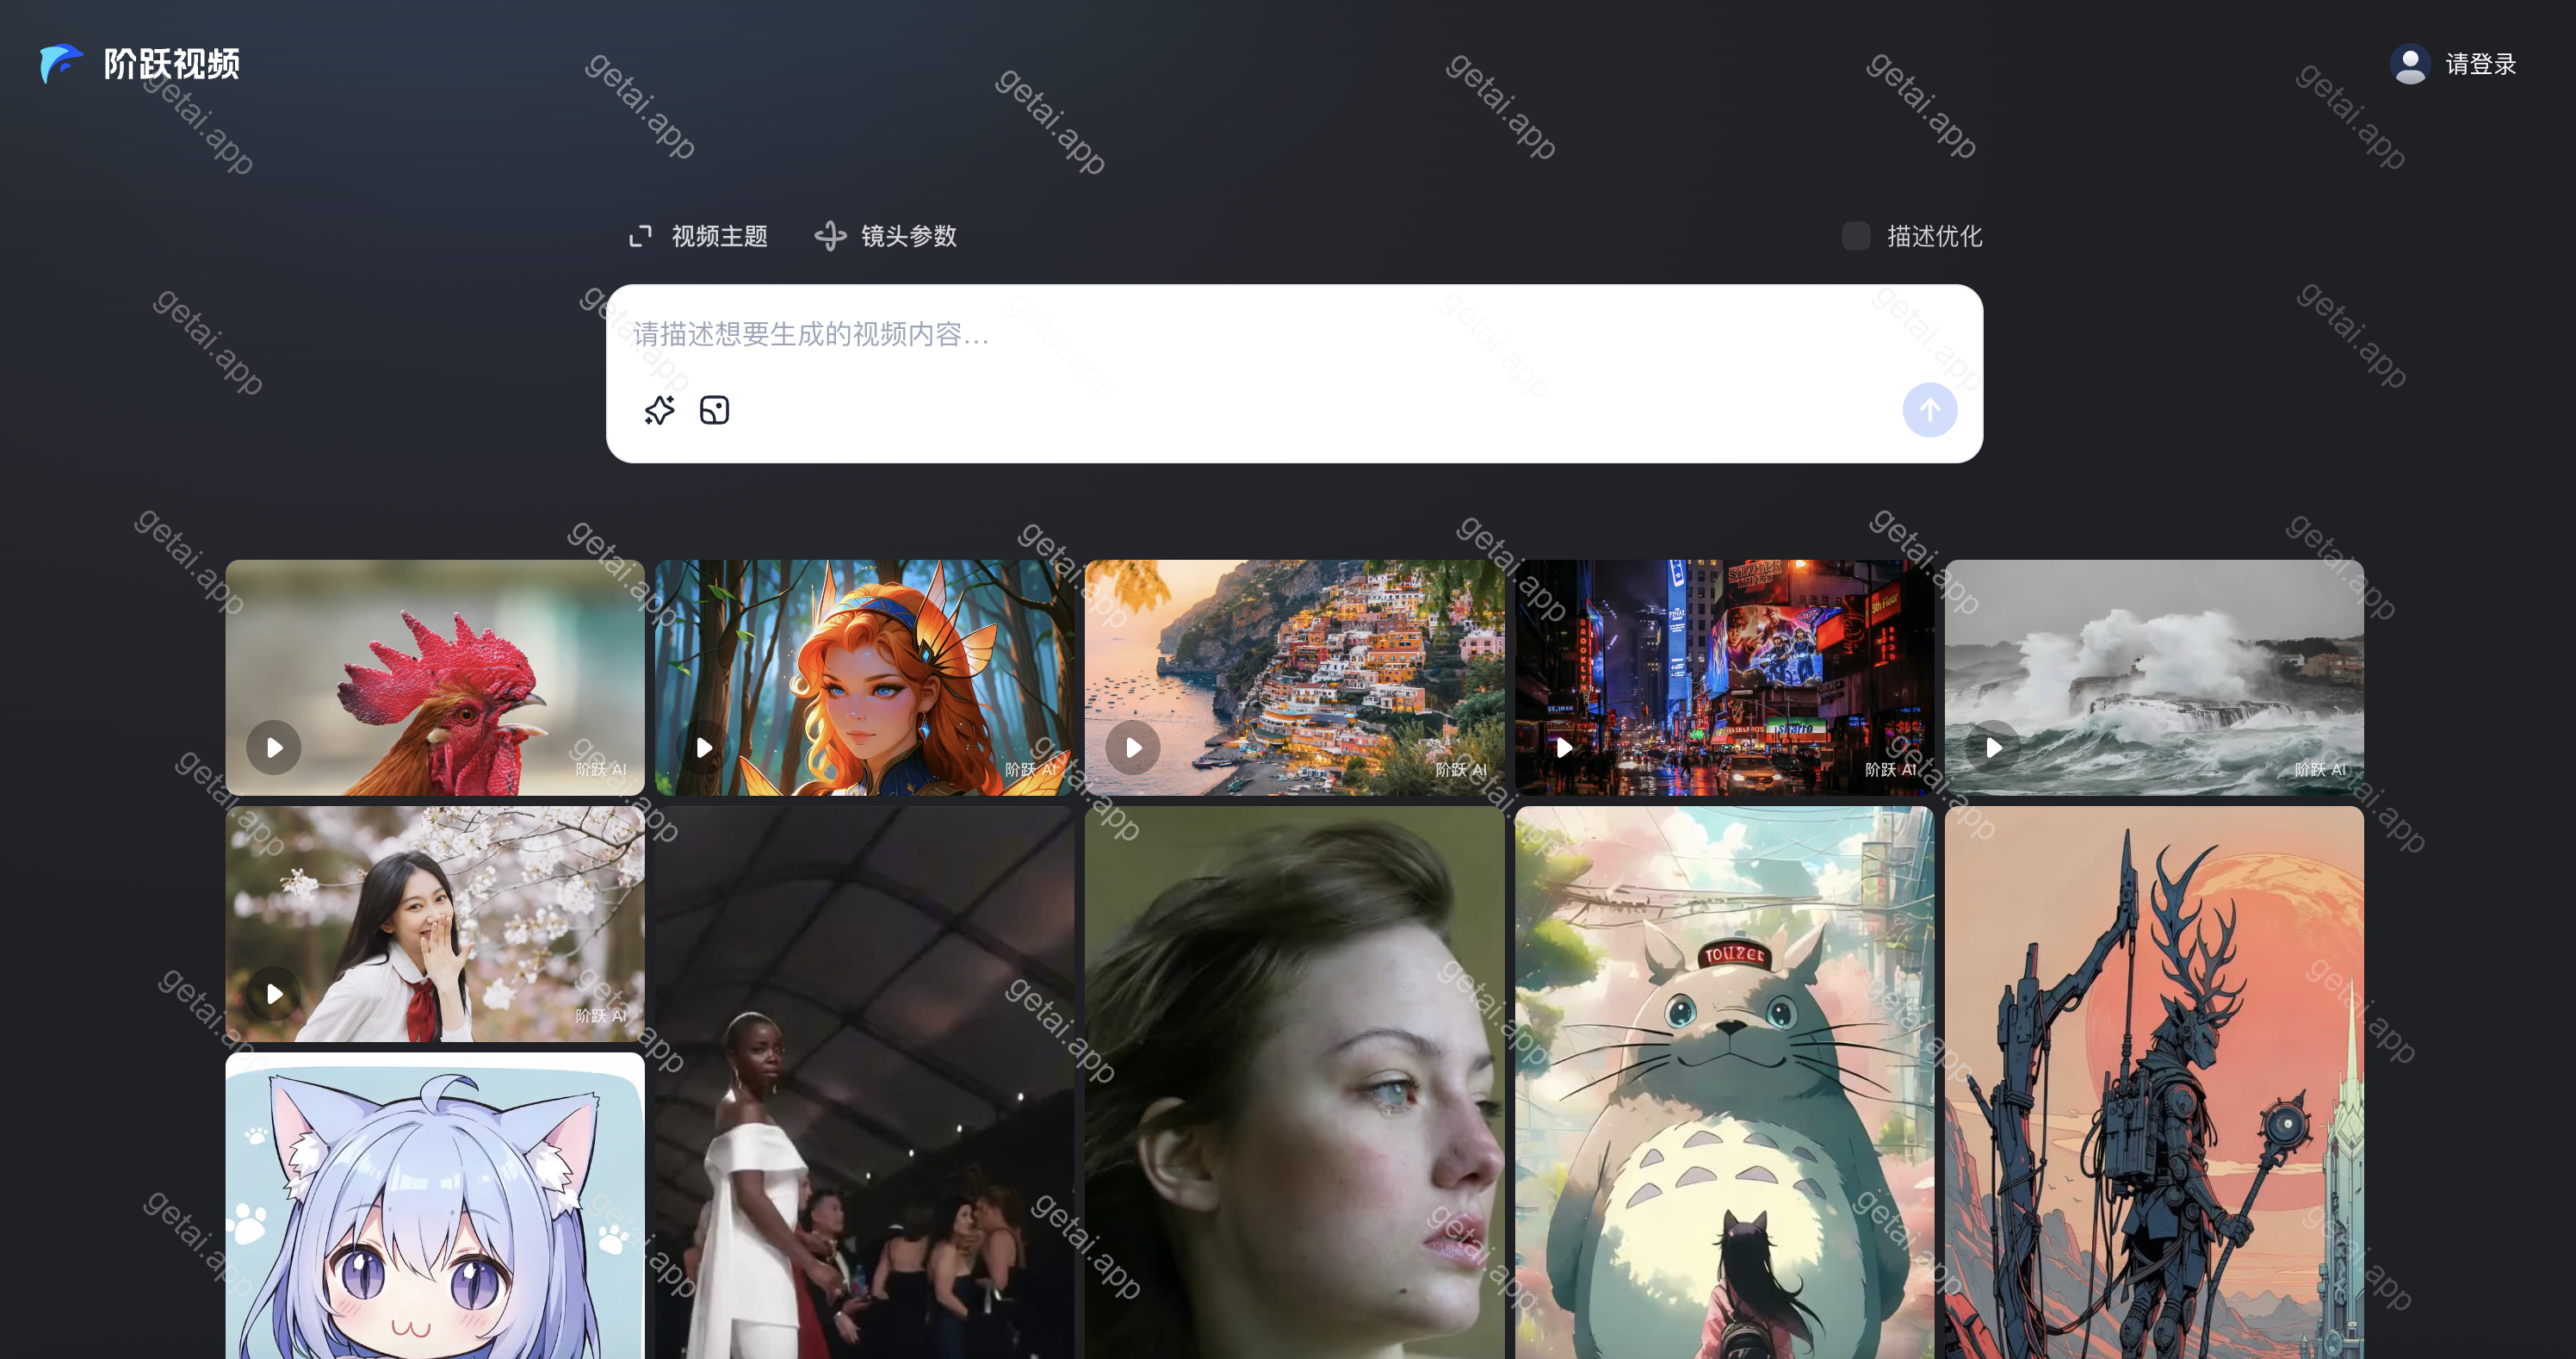Open the 阶跃视频 home title text
The image size is (2576, 1359).
pyautogui.click(x=172, y=64)
